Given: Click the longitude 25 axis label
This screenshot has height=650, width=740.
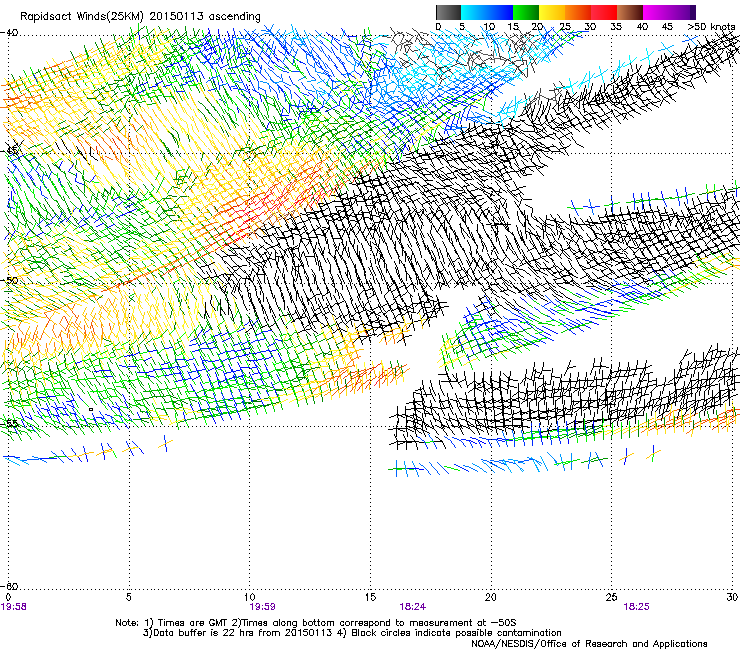Looking at the screenshot, I should coord(611,597).
